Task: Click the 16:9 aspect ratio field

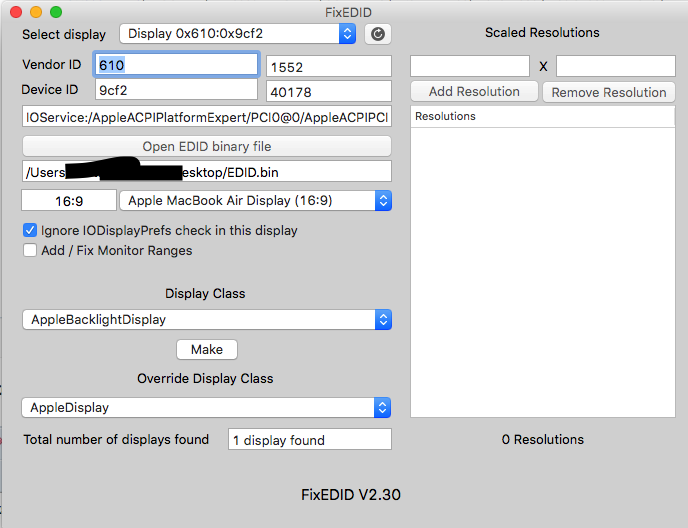Action: tap(69, 201)
